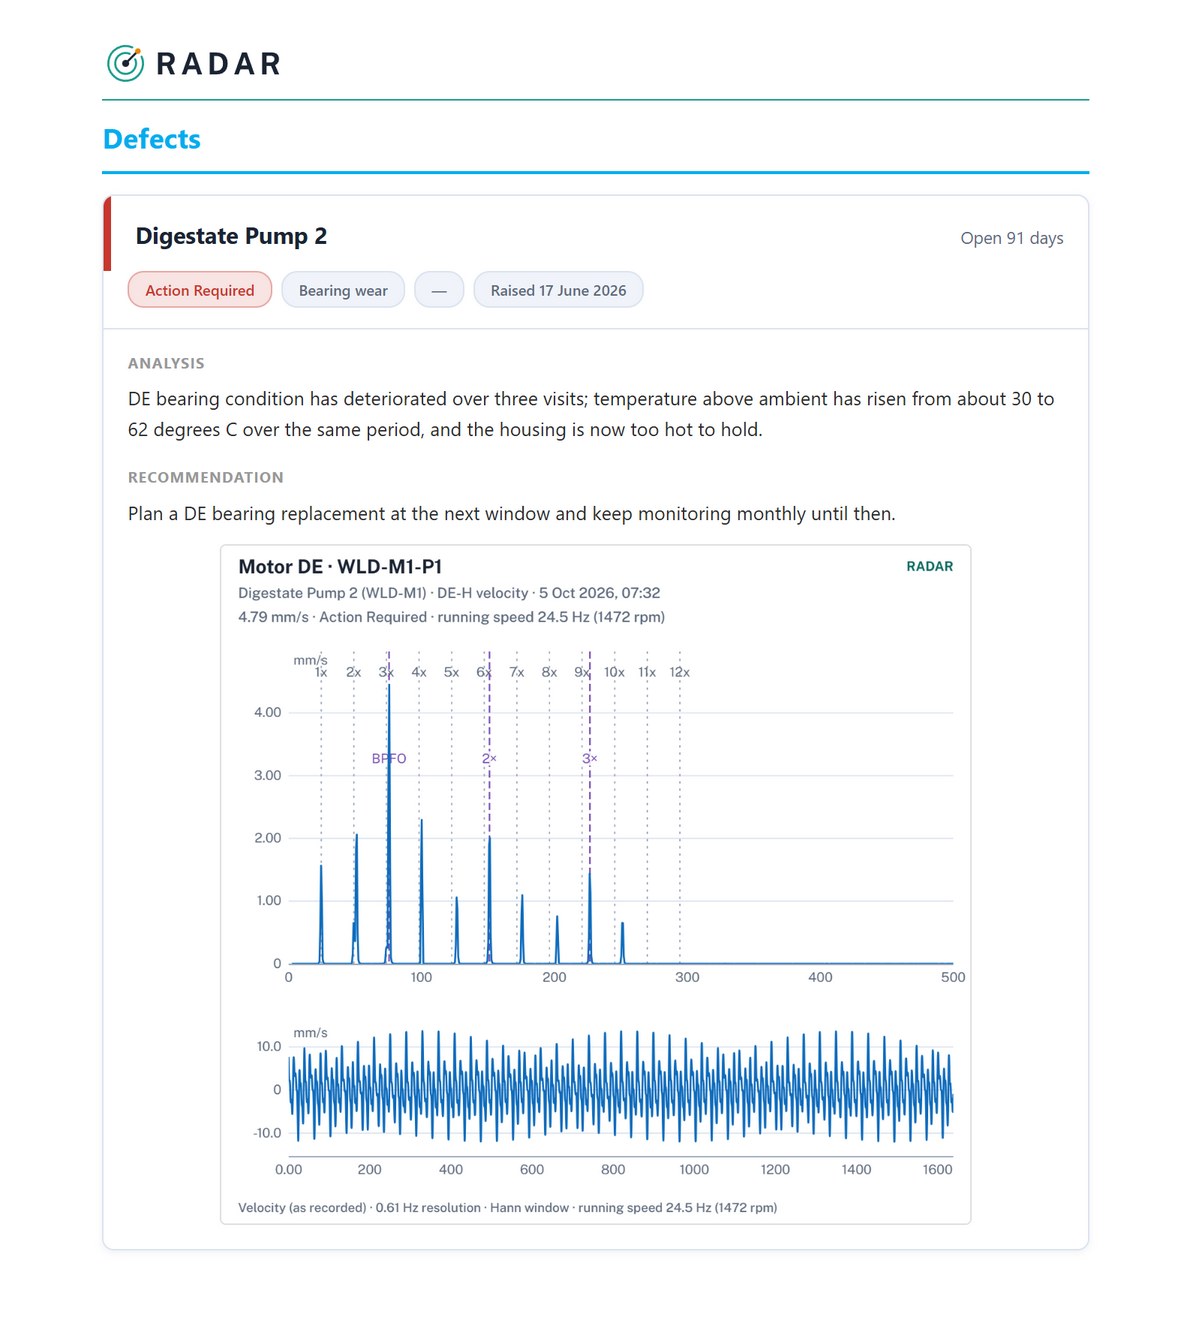Open the Digestate Pump 2 defect title
1190x1321 pixels.
point(231,236)
